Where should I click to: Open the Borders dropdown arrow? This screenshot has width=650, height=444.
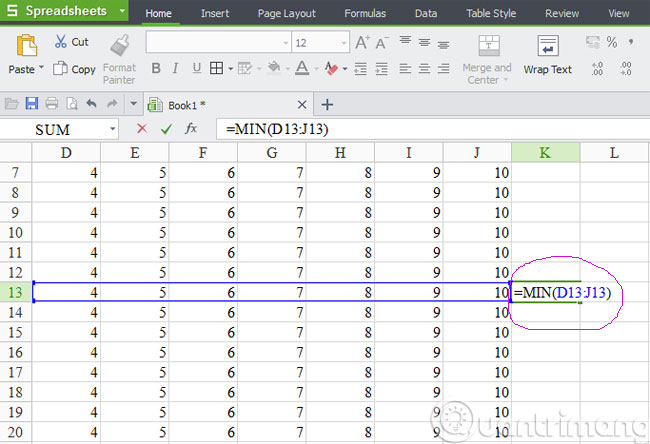230,69
